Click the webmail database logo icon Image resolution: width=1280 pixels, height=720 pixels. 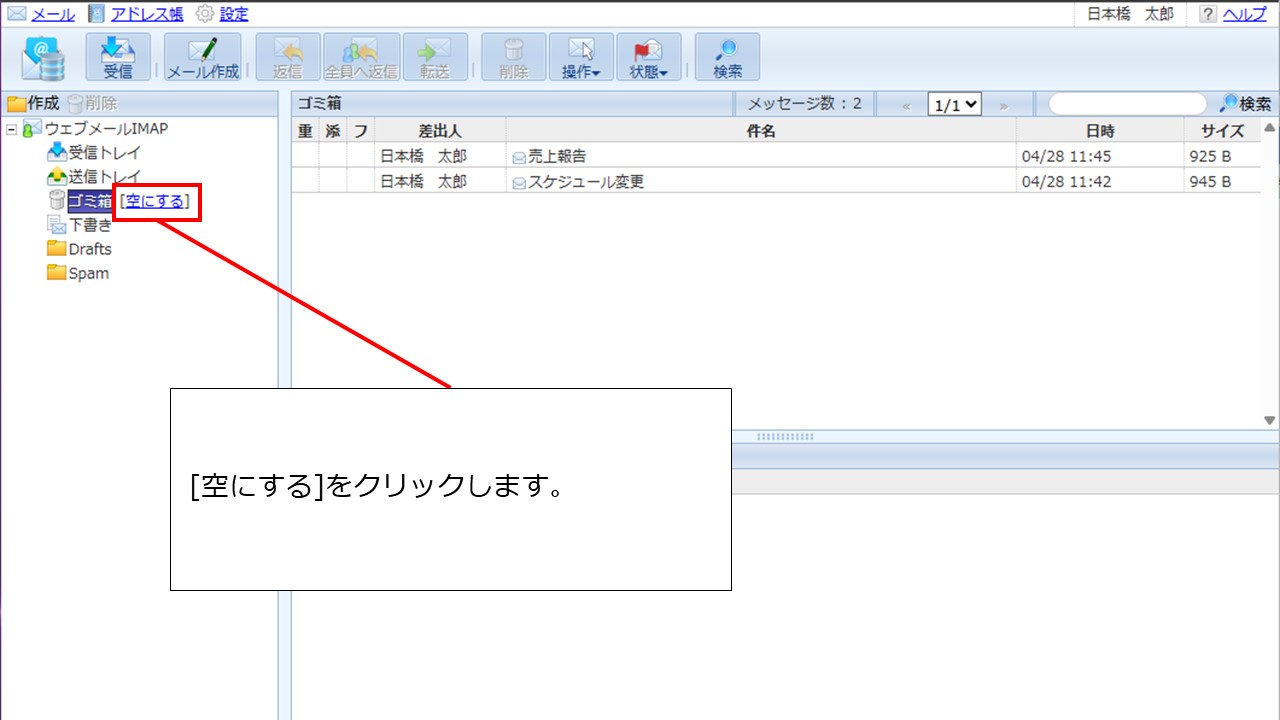pyautogui.click(x=44, y=58)
